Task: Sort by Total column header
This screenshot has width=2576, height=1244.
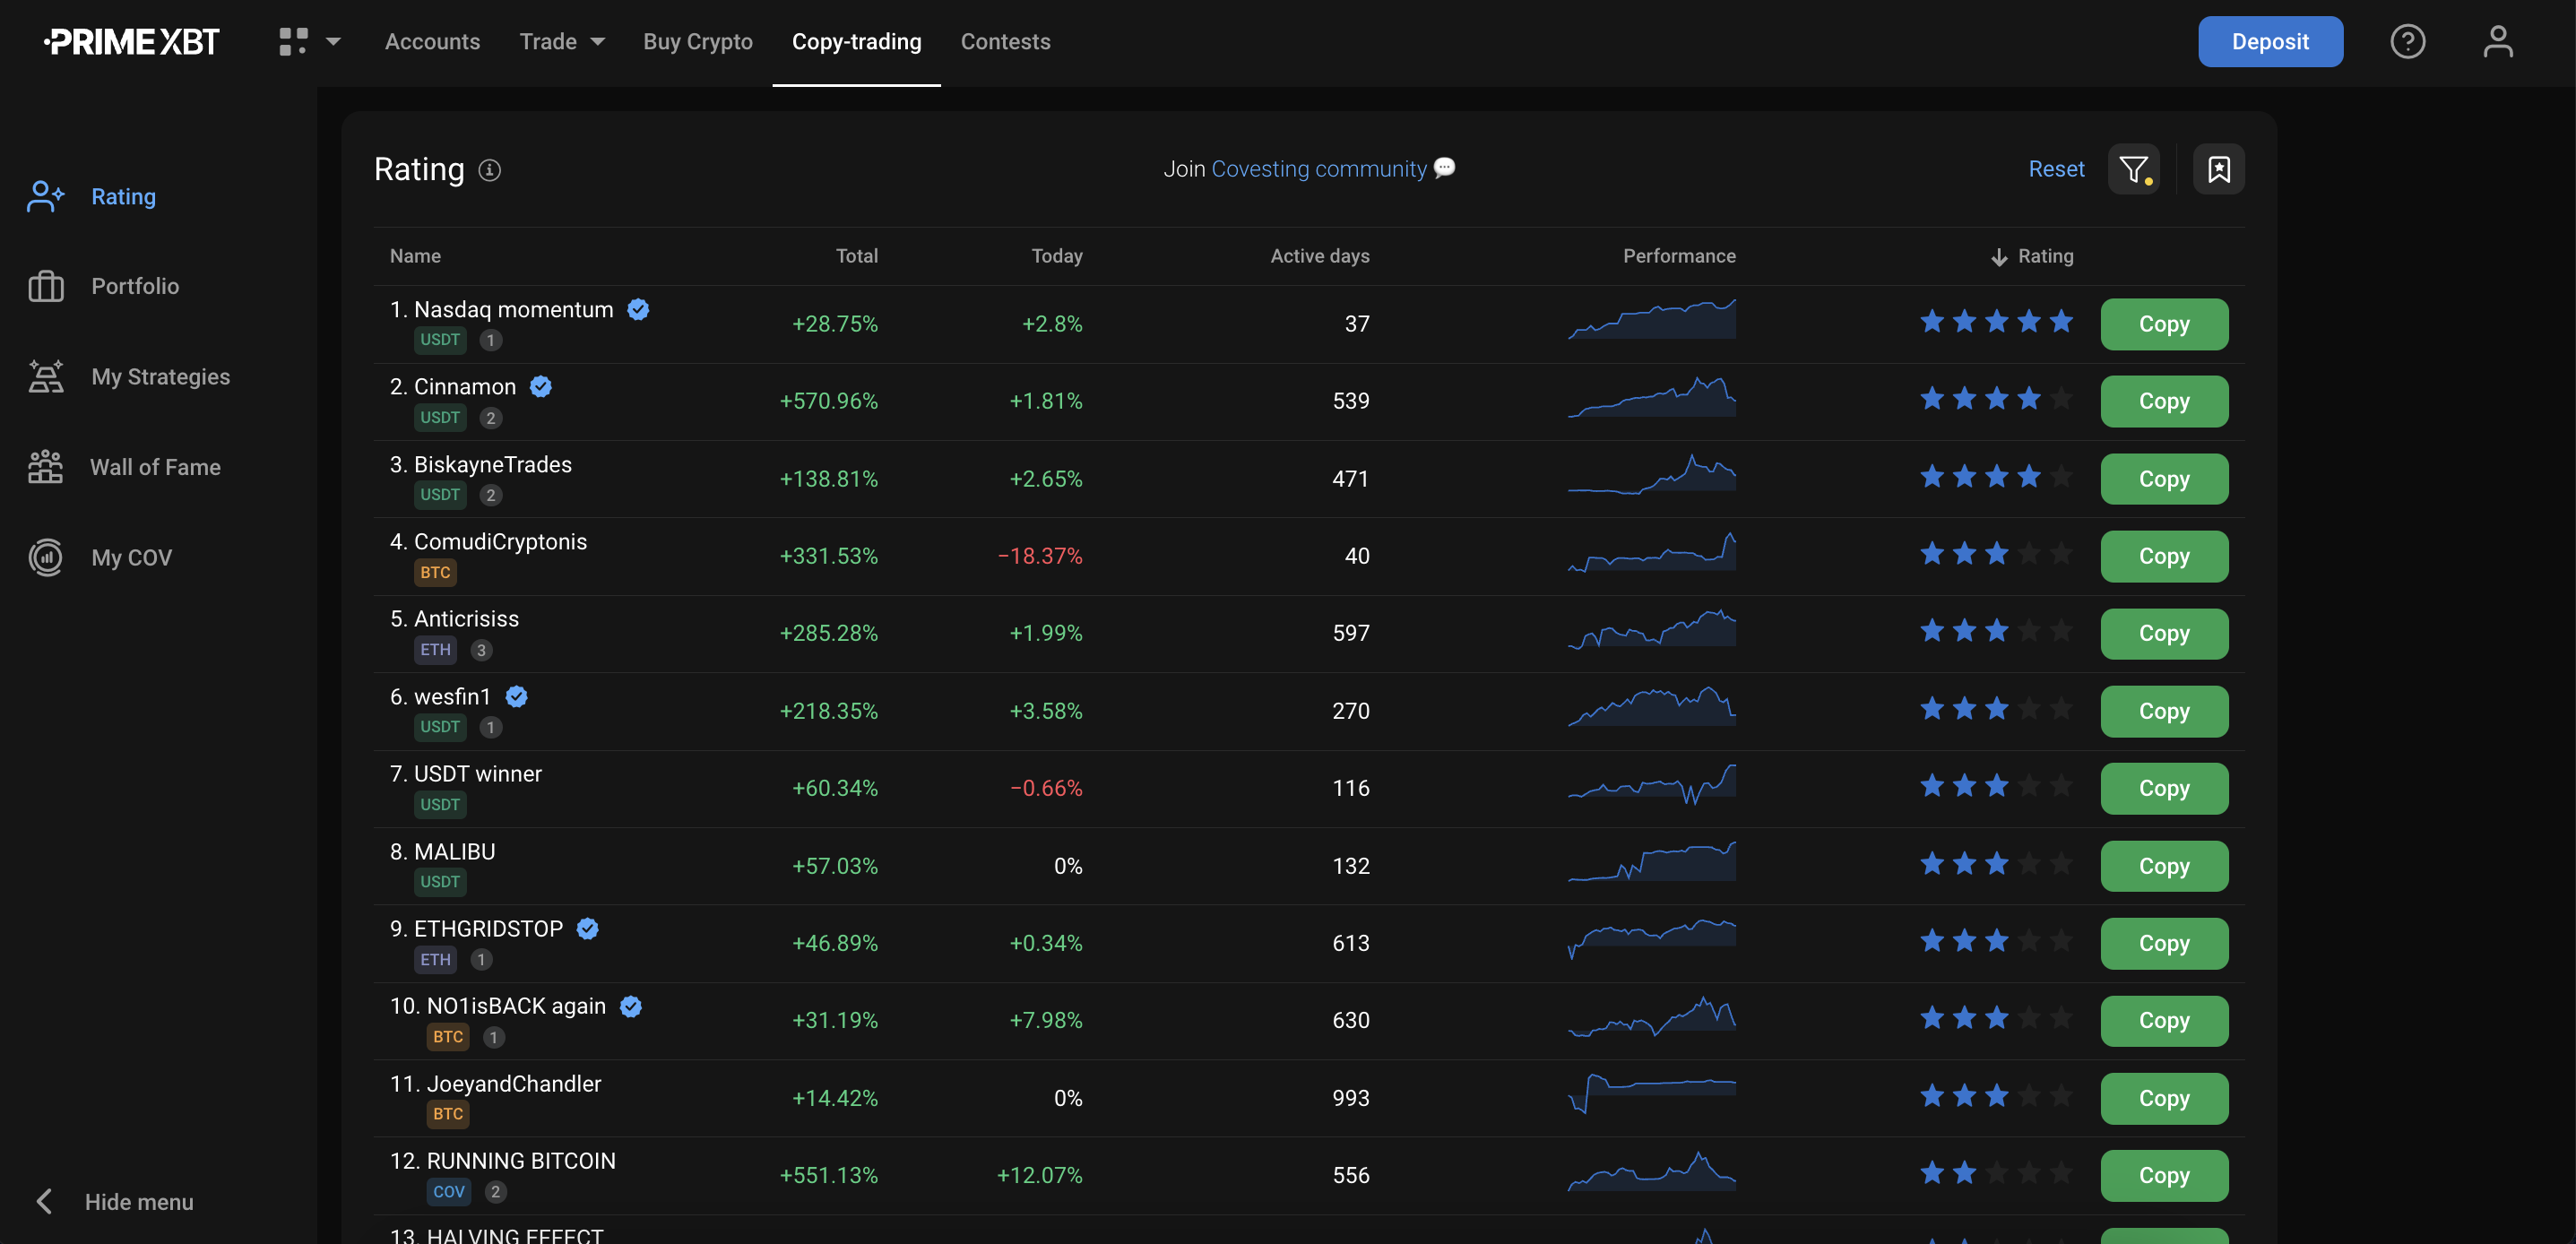Action: (856, 256)
